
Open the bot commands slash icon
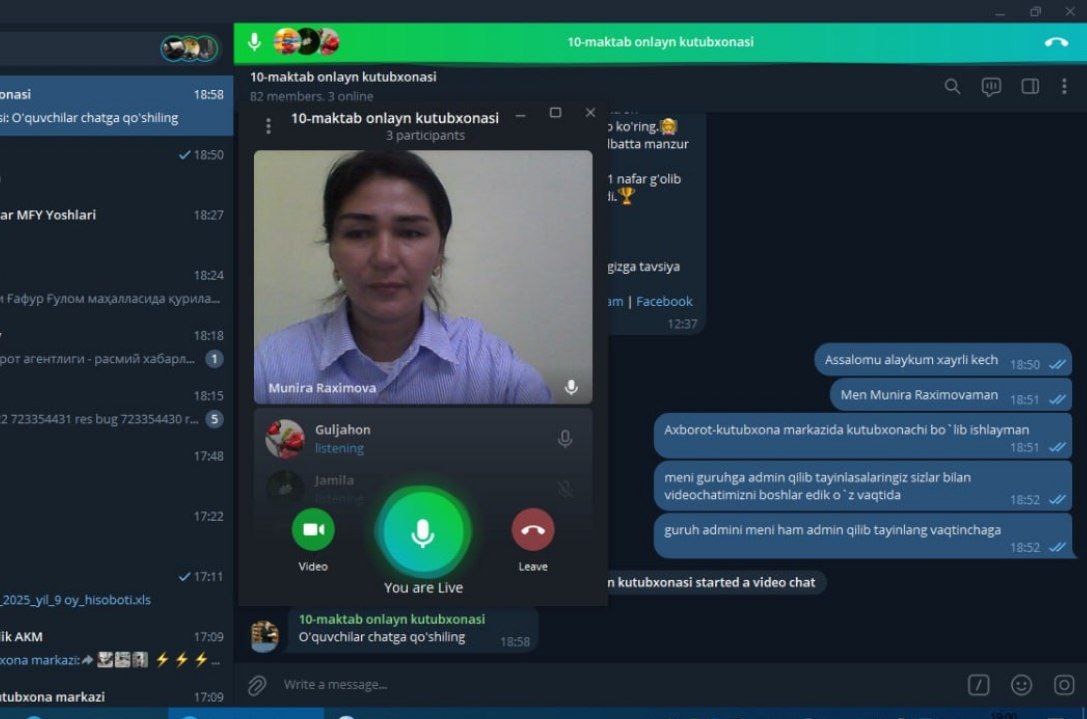click(x=978, y=685)
